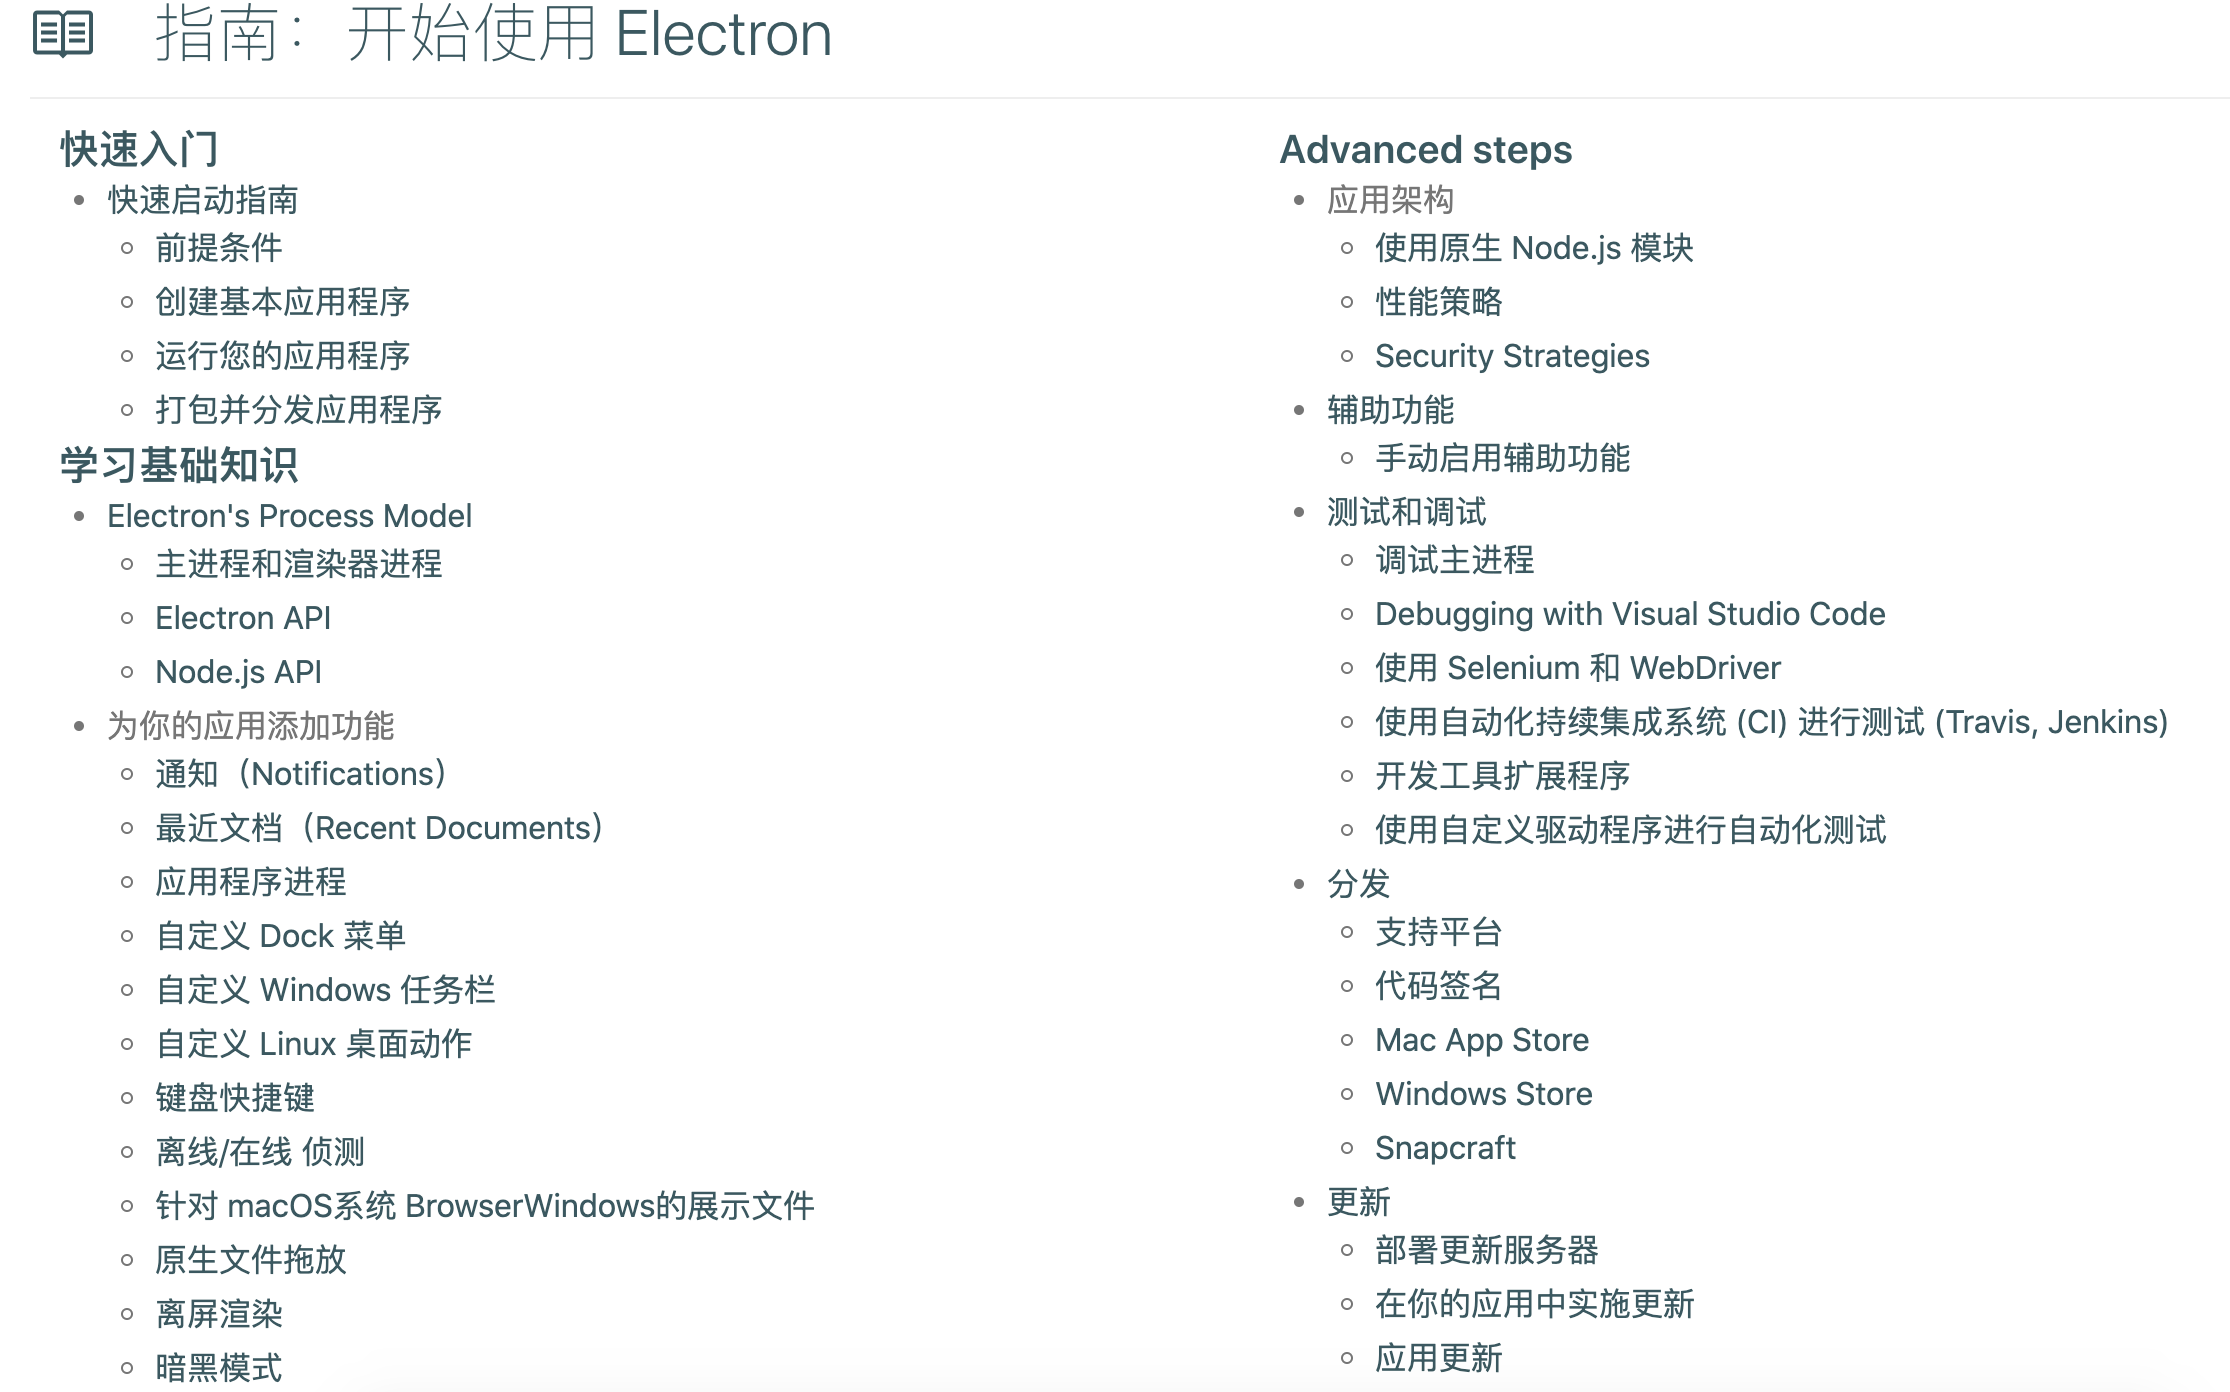Image resolution: width=2230 pixels, height=1392 pixels.
Task: Open the 打包并分发应用程序 link
Action: [x=299, y=410]
